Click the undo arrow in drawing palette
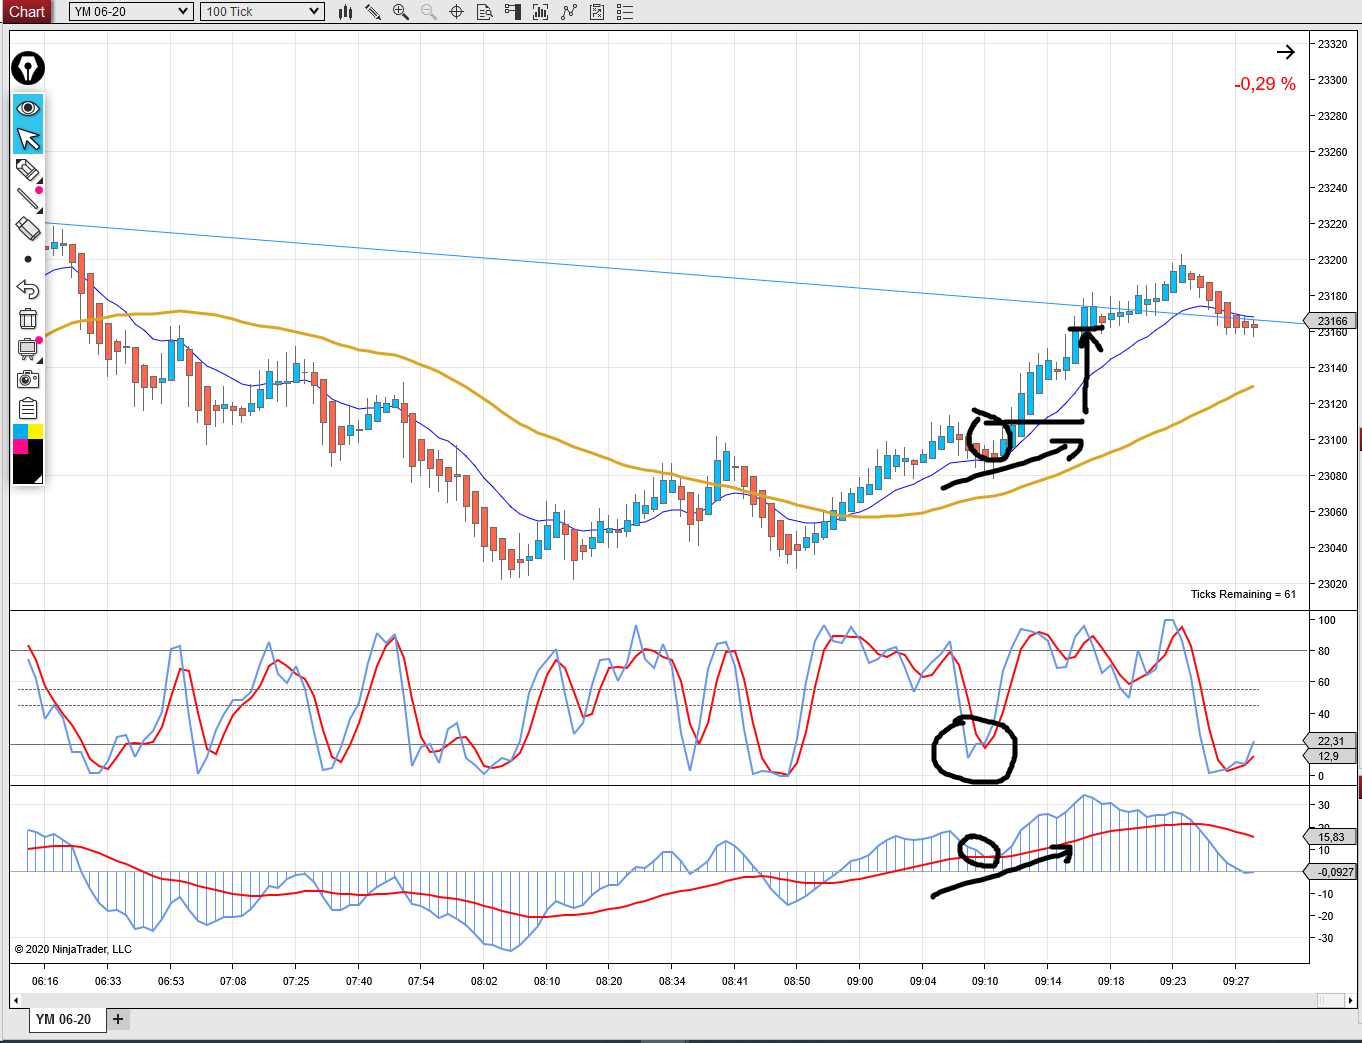Screen dimensions: 1362x1043 28,289
